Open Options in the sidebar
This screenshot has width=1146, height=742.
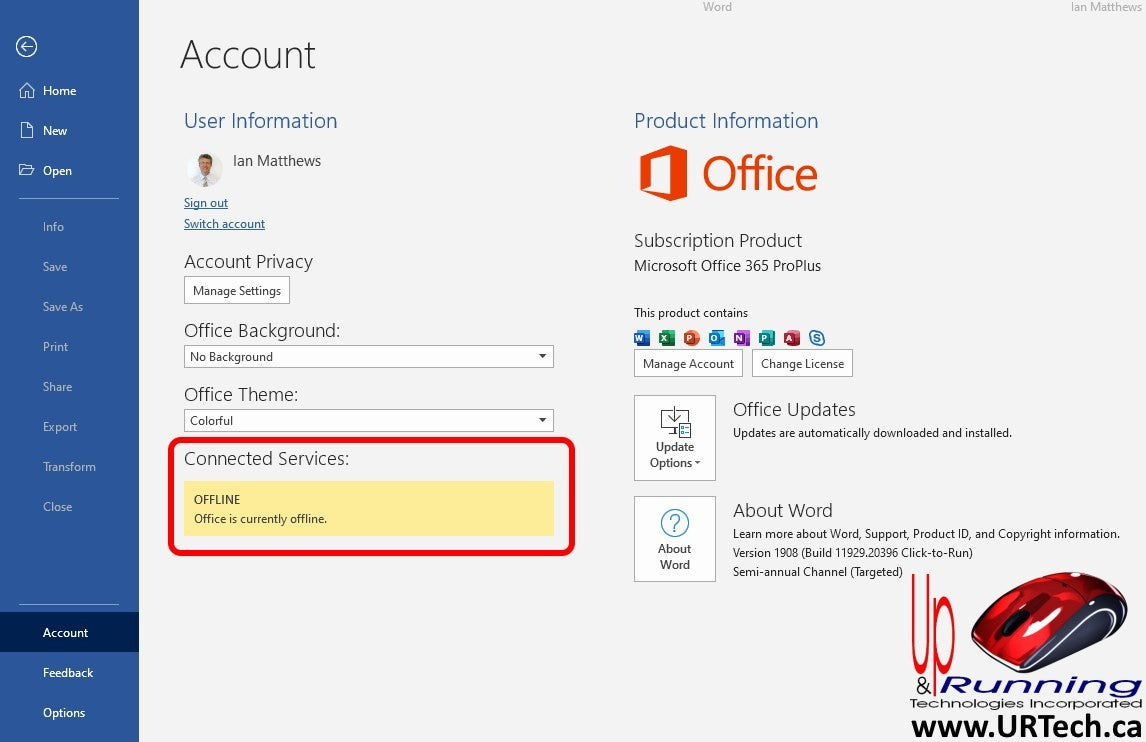[x=69, y=713]
